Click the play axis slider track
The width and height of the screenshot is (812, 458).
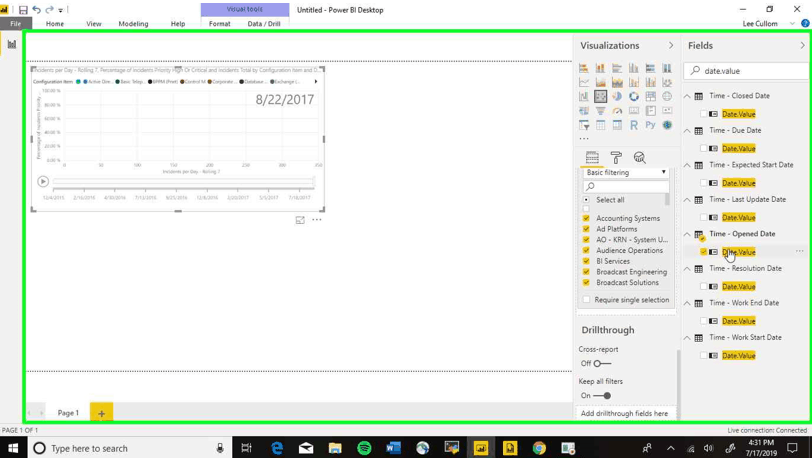183,181
